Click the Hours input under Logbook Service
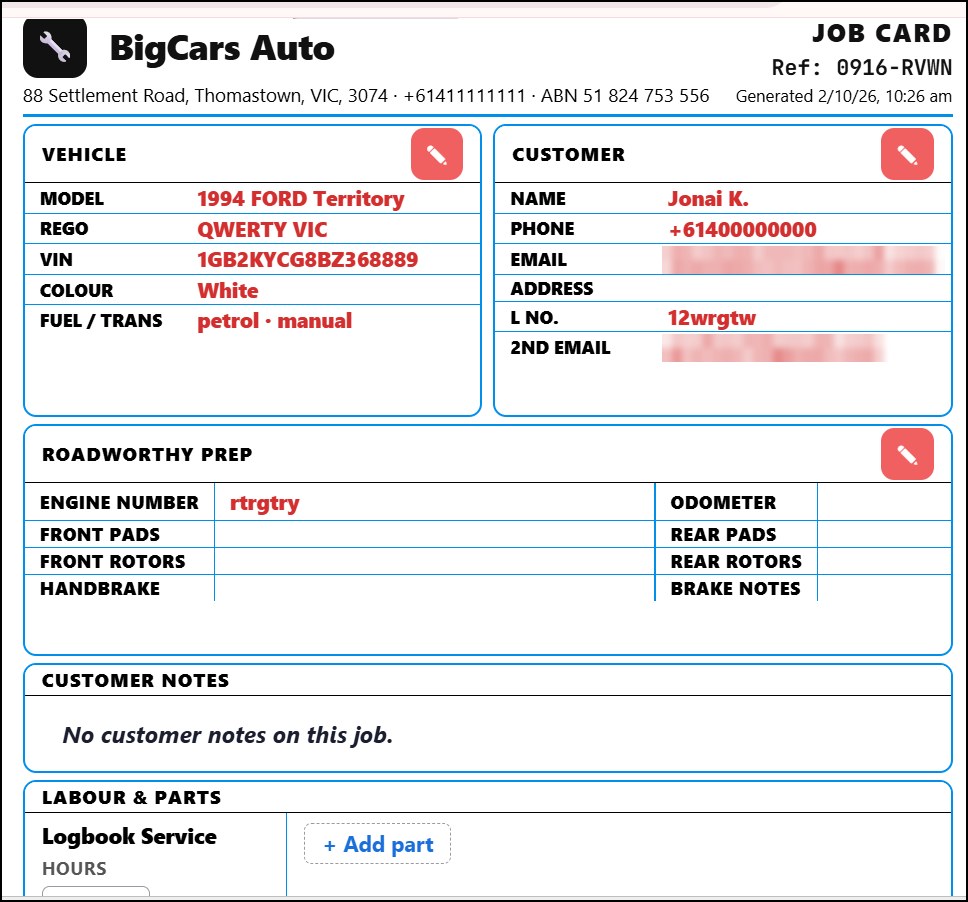 [96, 892]
